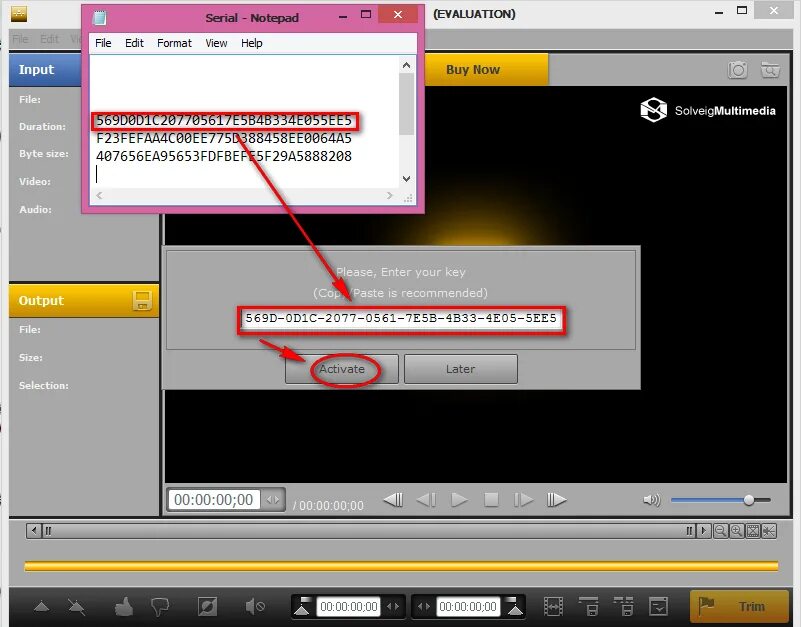801x627 pixels.
Task: Click Notepad vertical scroll up arrow
Action: [x=406, y=65]
